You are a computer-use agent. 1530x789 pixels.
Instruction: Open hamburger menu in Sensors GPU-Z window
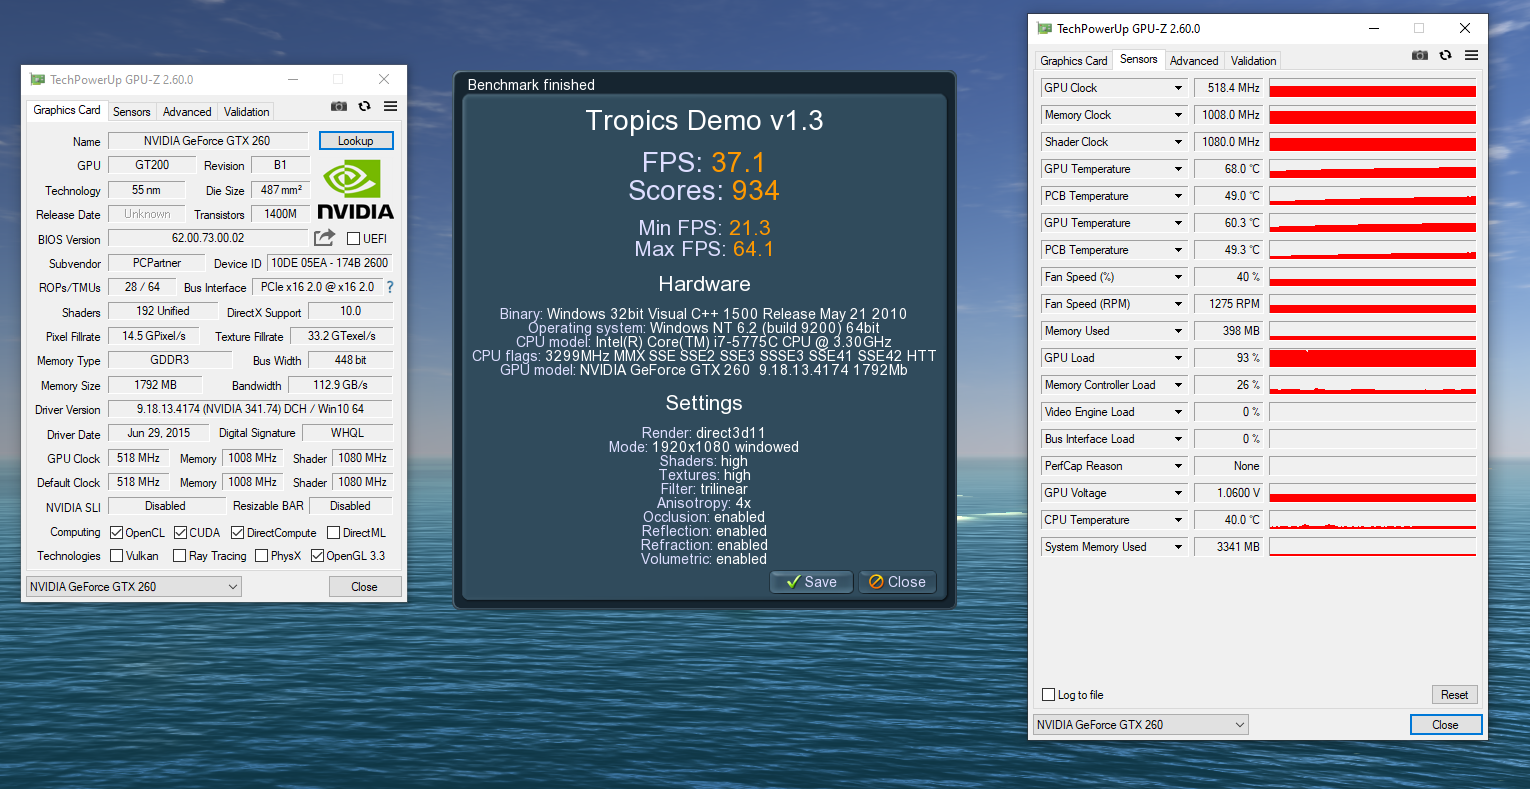[1471, 55]
